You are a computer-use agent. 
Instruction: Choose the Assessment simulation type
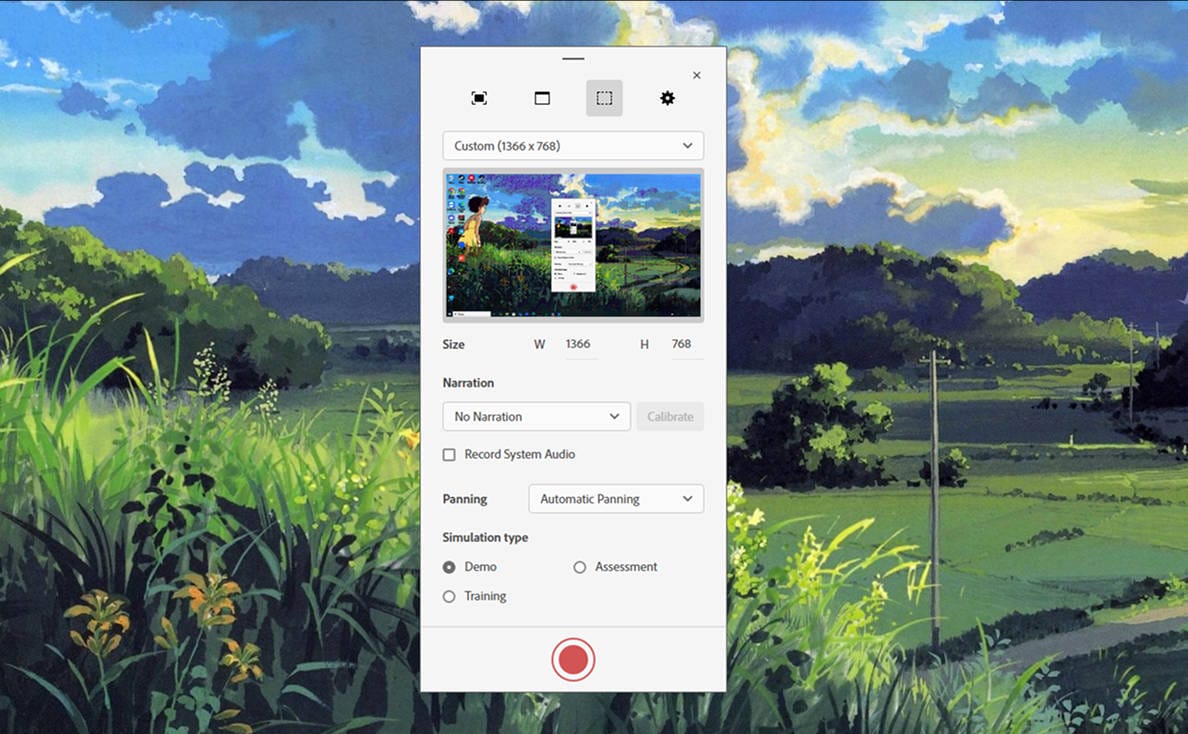point(579,567)
